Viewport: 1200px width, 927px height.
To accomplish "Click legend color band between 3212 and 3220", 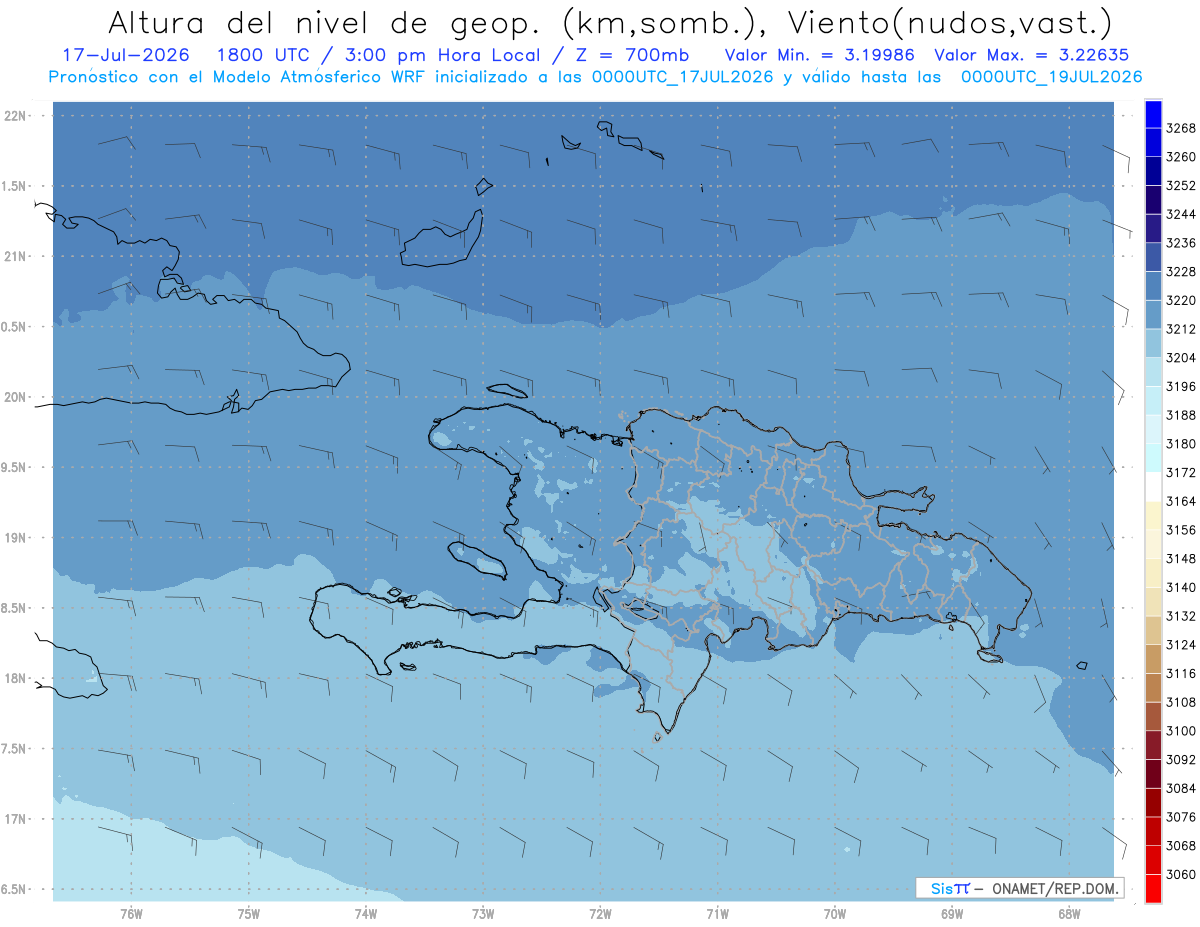I will pyautogui.click(x=1153, y=315).
